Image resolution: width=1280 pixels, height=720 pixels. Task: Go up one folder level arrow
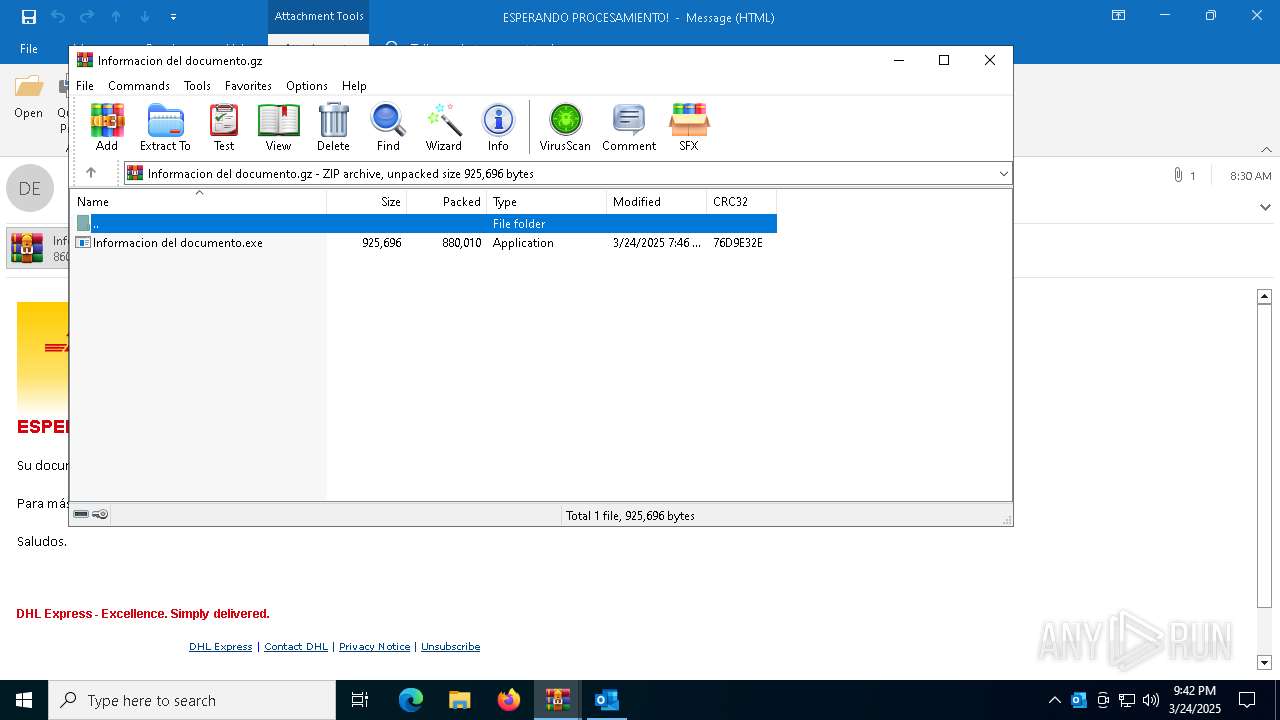point(91,173)
